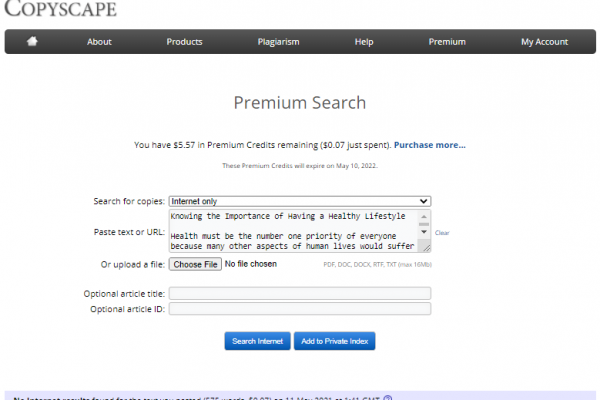Screen dimensions: 600x400
Task: Click the text box scroll up arrow
Action: point(424,216)
